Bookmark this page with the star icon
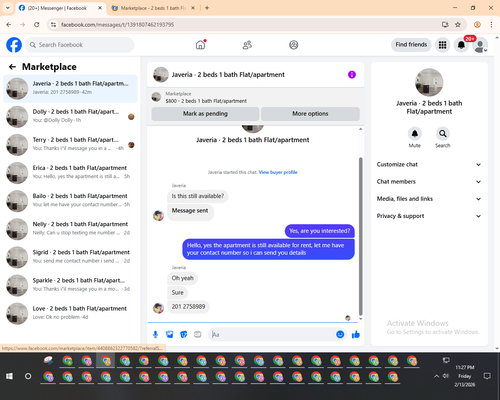 click(x=458, y=25)
